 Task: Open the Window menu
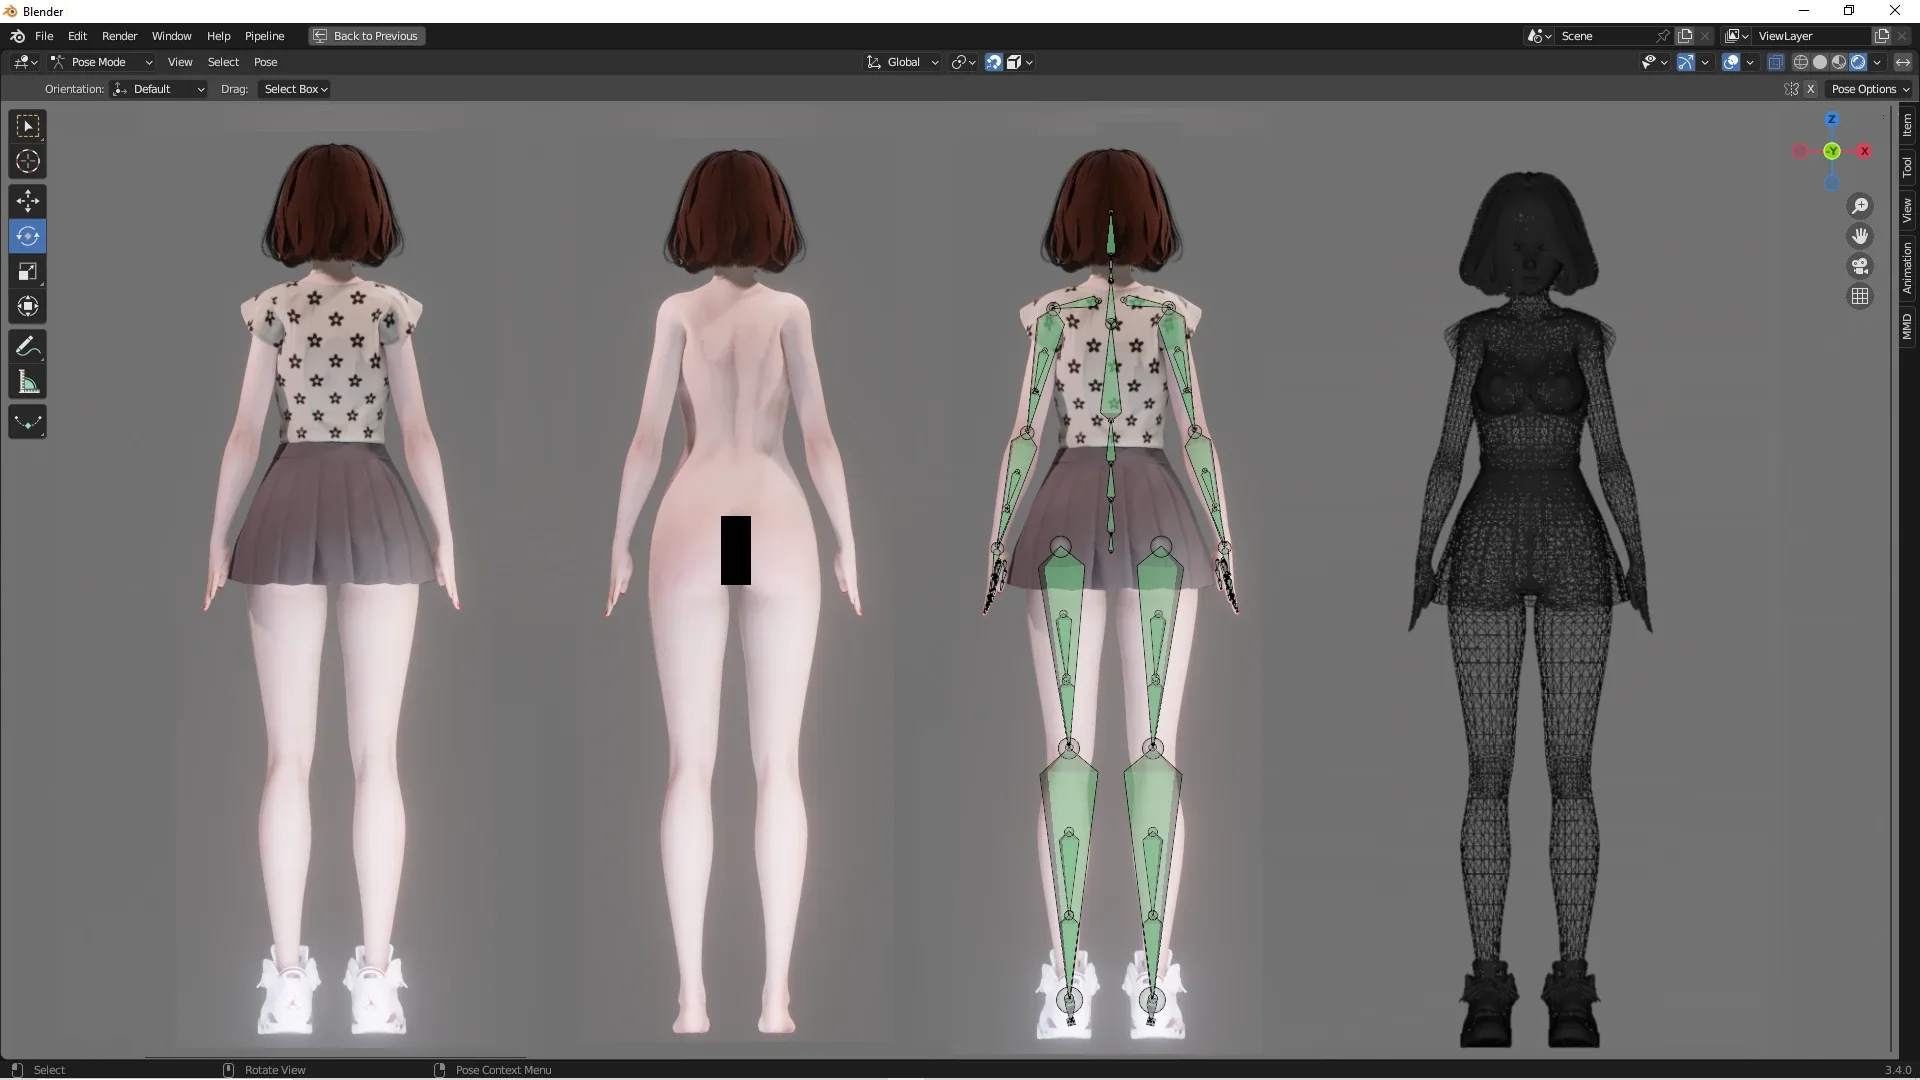point(171,36)
